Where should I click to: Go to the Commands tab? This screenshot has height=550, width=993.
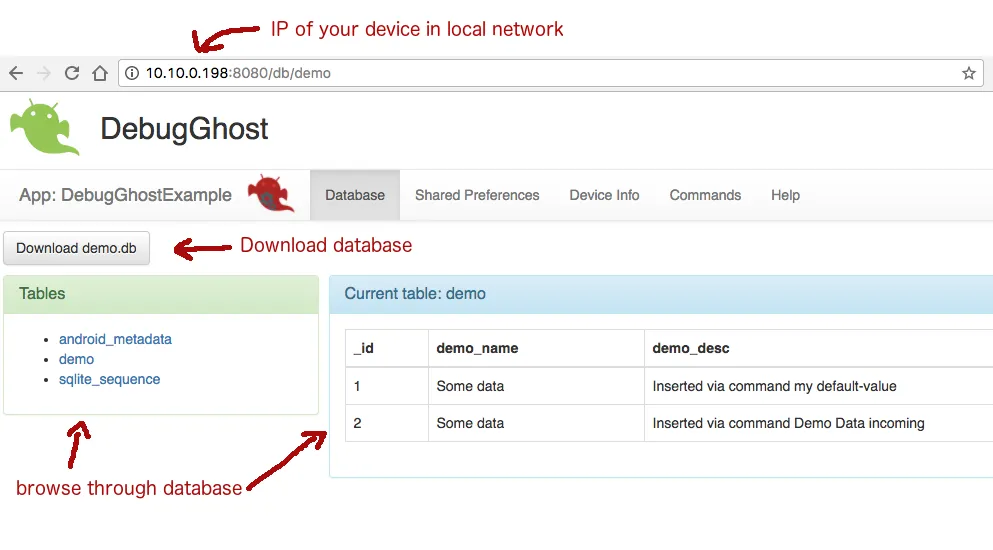coord(705,195)
